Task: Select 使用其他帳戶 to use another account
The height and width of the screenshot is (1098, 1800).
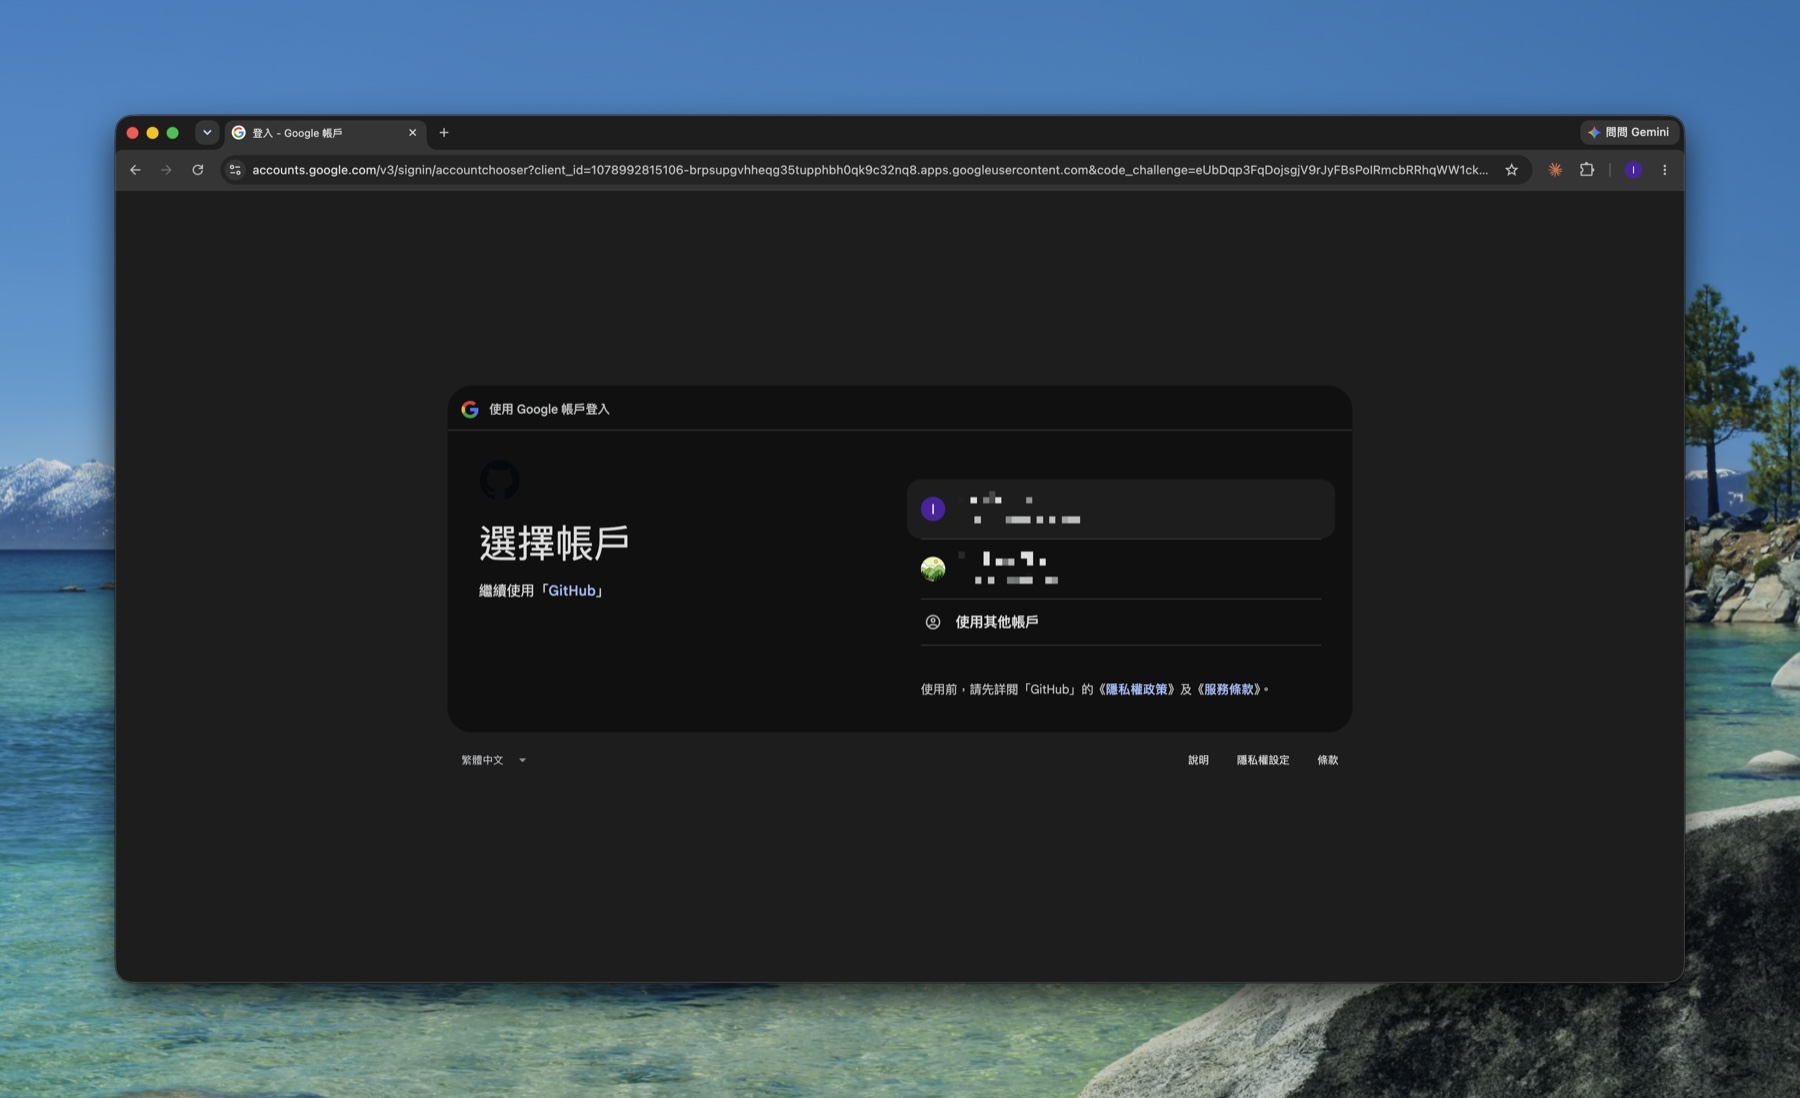Action: [1120, 622]
